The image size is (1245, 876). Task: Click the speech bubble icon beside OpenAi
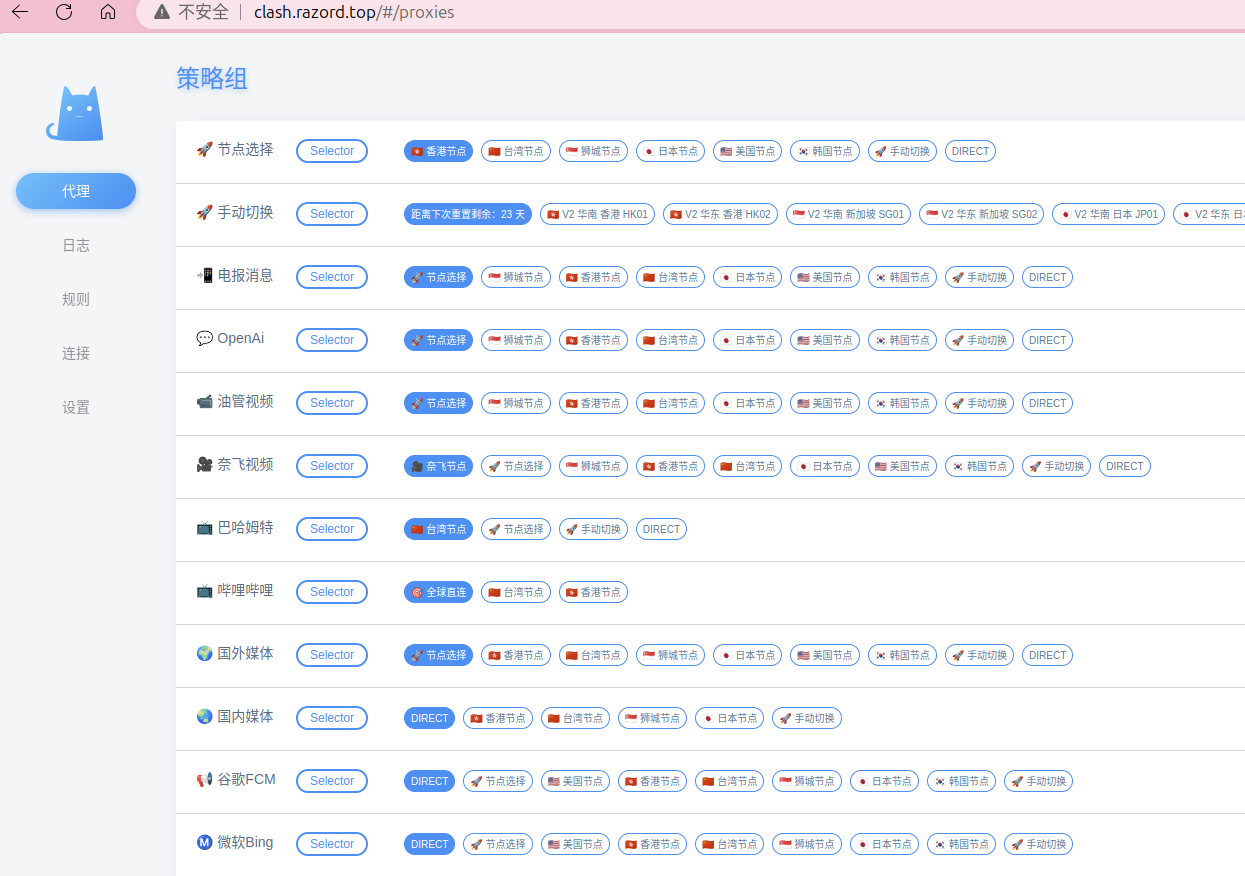(204, 339)
